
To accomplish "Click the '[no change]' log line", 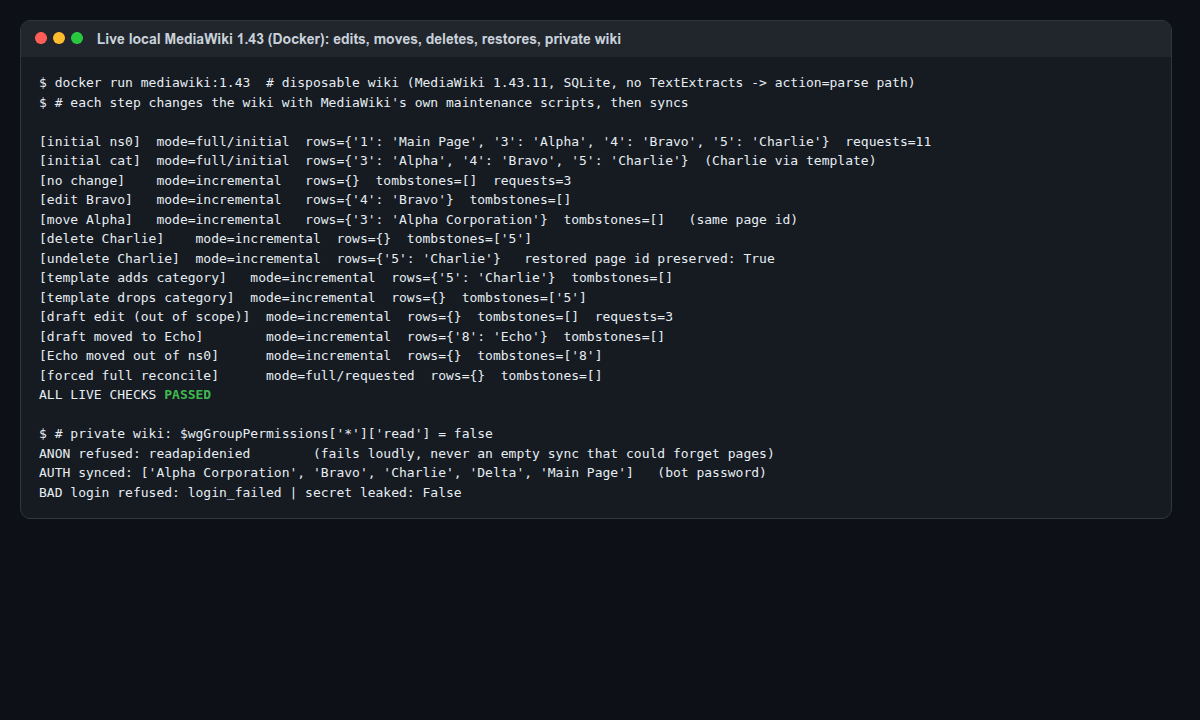I will click(305, 181).
